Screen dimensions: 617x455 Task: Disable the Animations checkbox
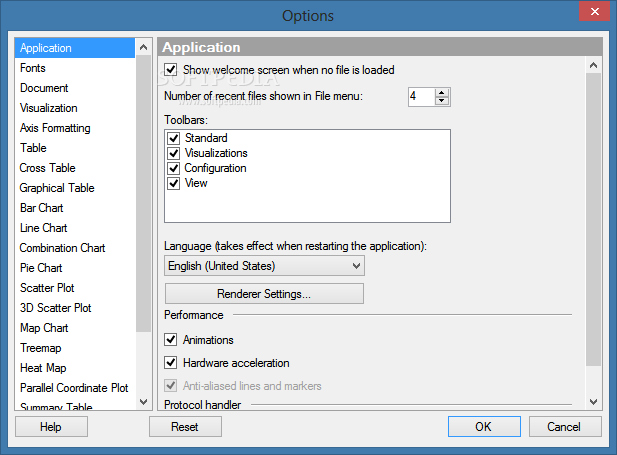[x=170, y=340]
